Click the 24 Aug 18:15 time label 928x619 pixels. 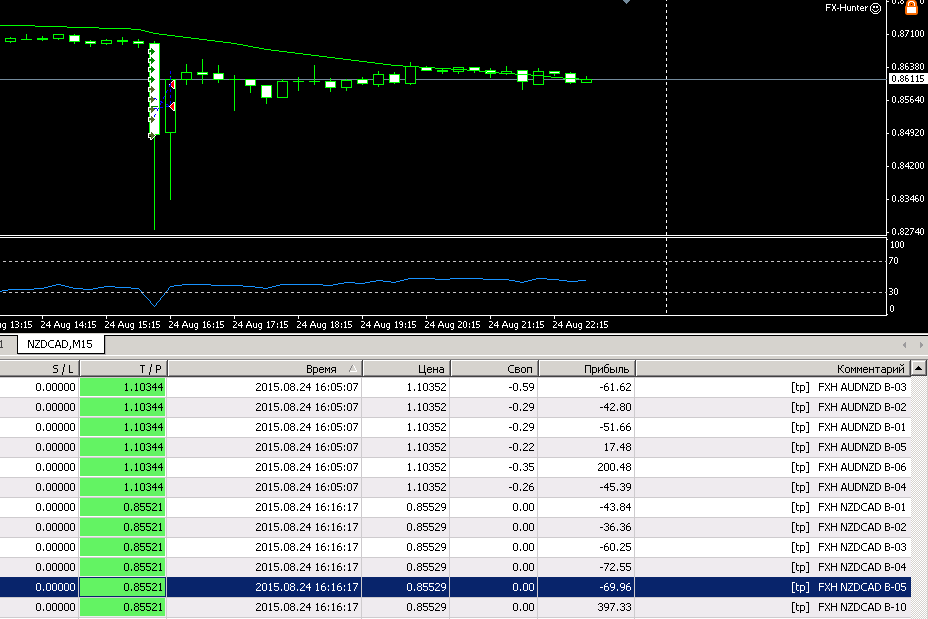(x=324, y=325)
